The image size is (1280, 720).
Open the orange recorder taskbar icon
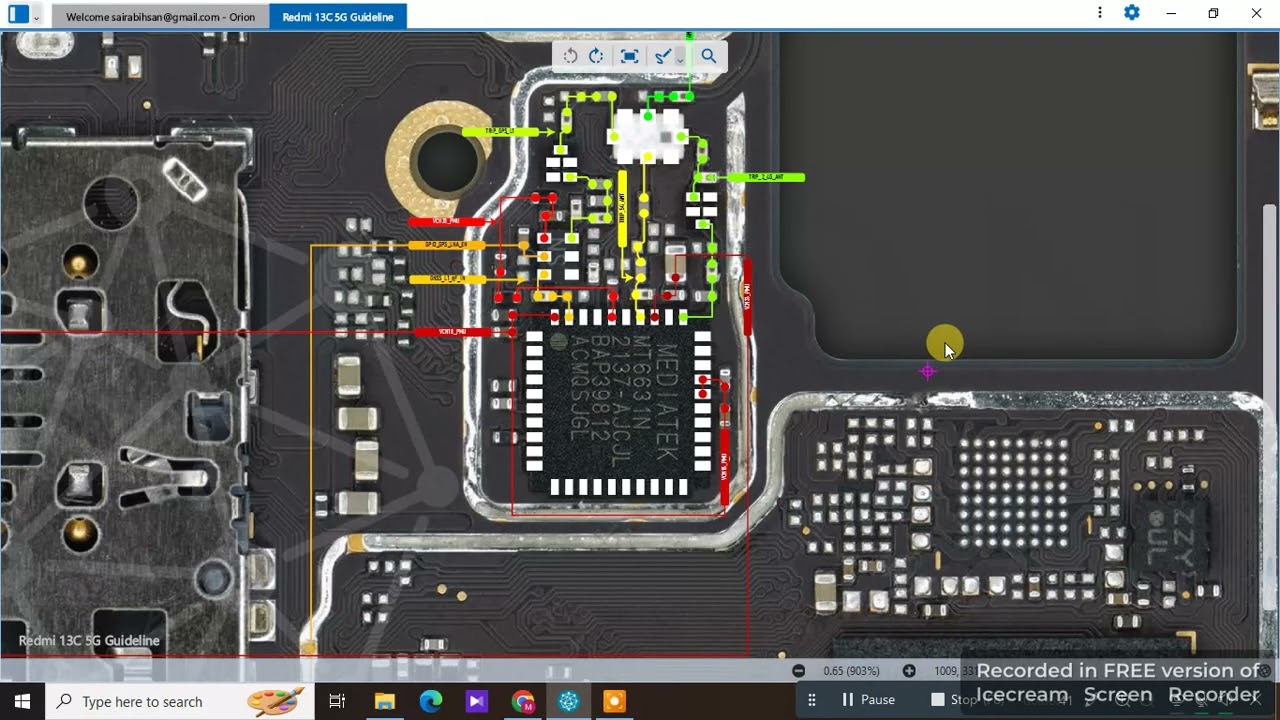click(x=615, y=701)
